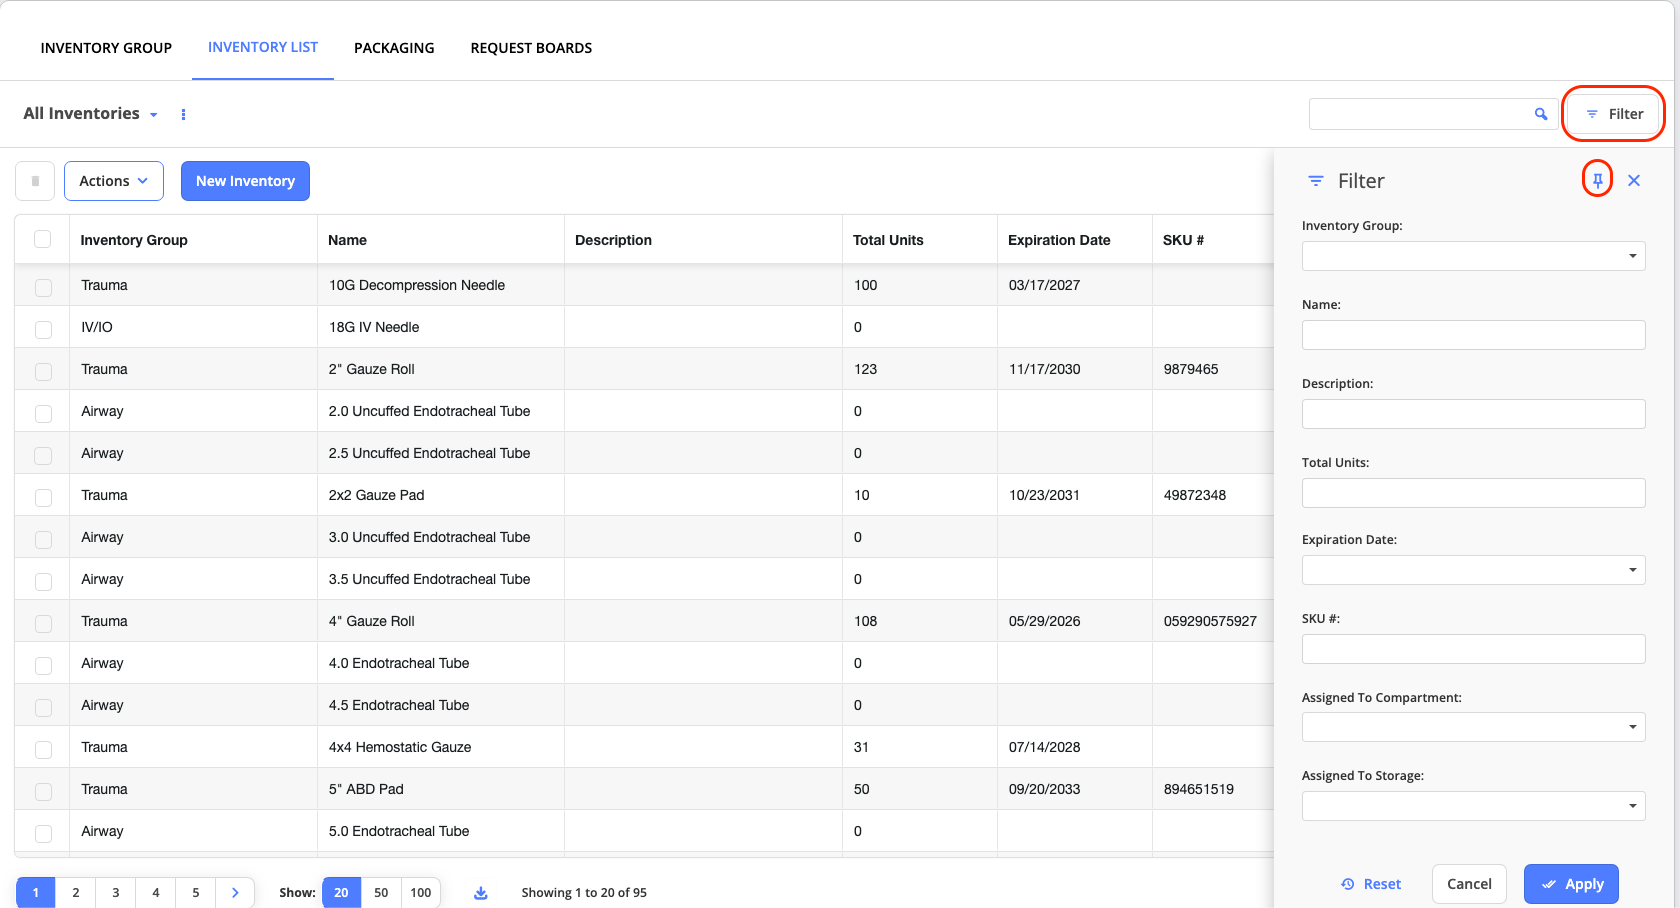
Task: Close the Filter panel
Action: [1634, 180]
